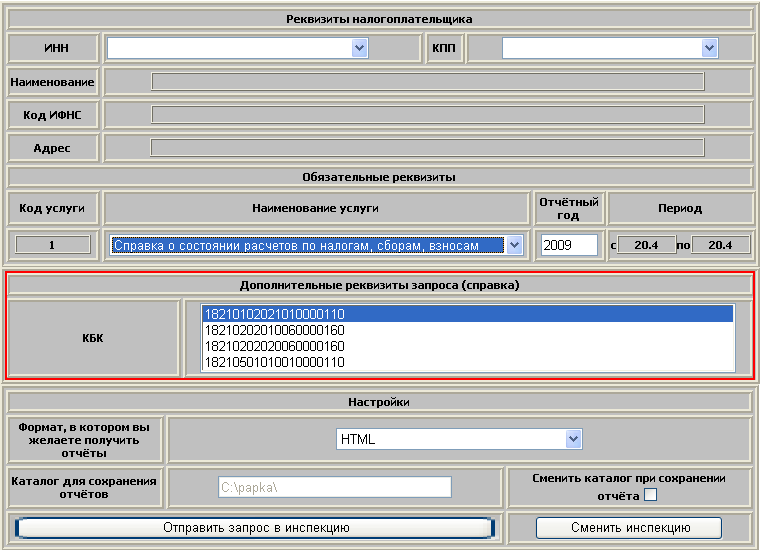Click the Код ИФНС text field
761x550 pixels.
point(428,115)
